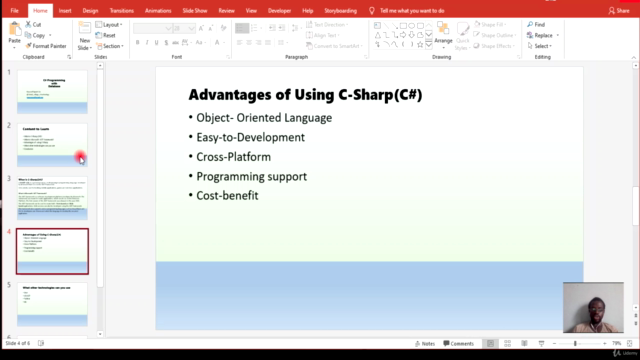Viewport: 640px width, 360px height.
Task: Open the Insert tab
Action: (x=65, y=11)
